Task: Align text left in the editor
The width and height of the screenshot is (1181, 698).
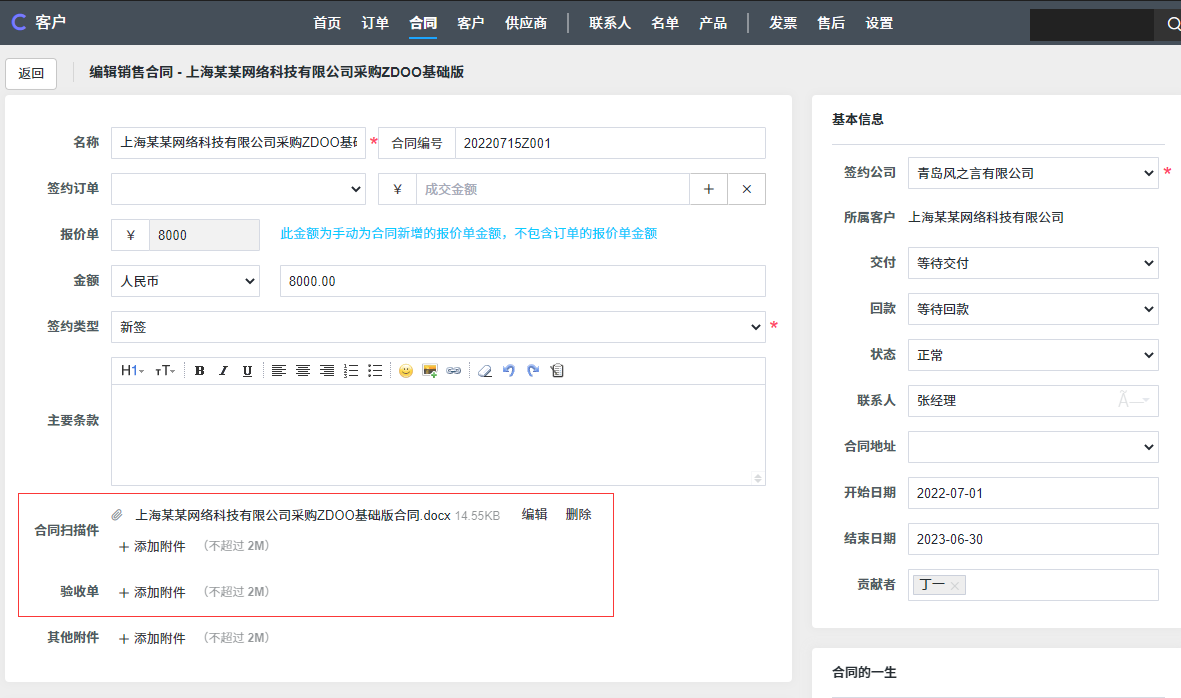Action: point(279,370)
